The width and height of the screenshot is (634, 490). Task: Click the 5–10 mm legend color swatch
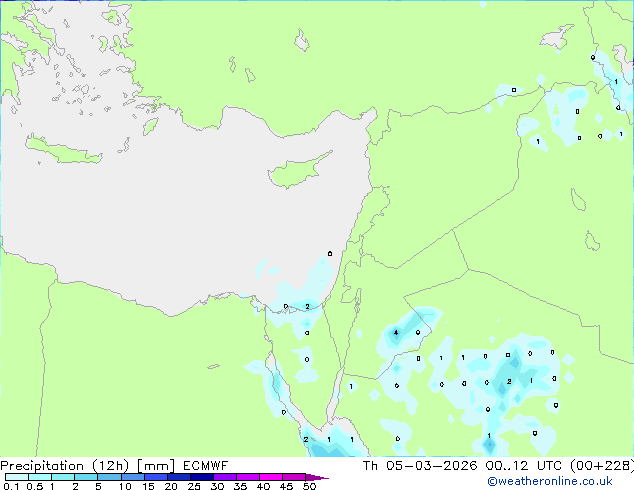tap(109, 477)
